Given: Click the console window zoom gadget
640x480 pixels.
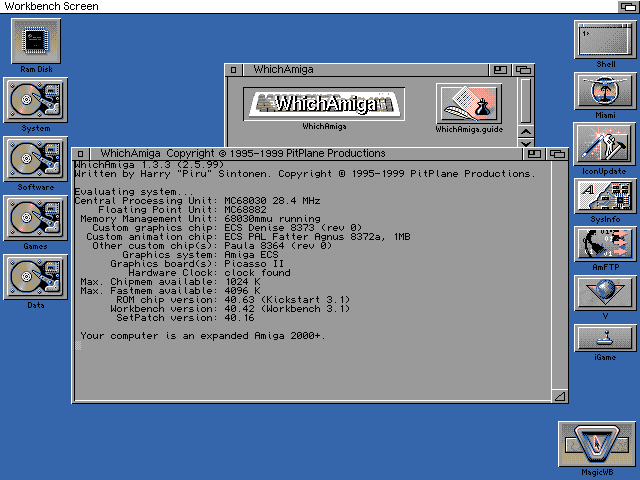Looking at the screenshot, I should coord(534,154).
